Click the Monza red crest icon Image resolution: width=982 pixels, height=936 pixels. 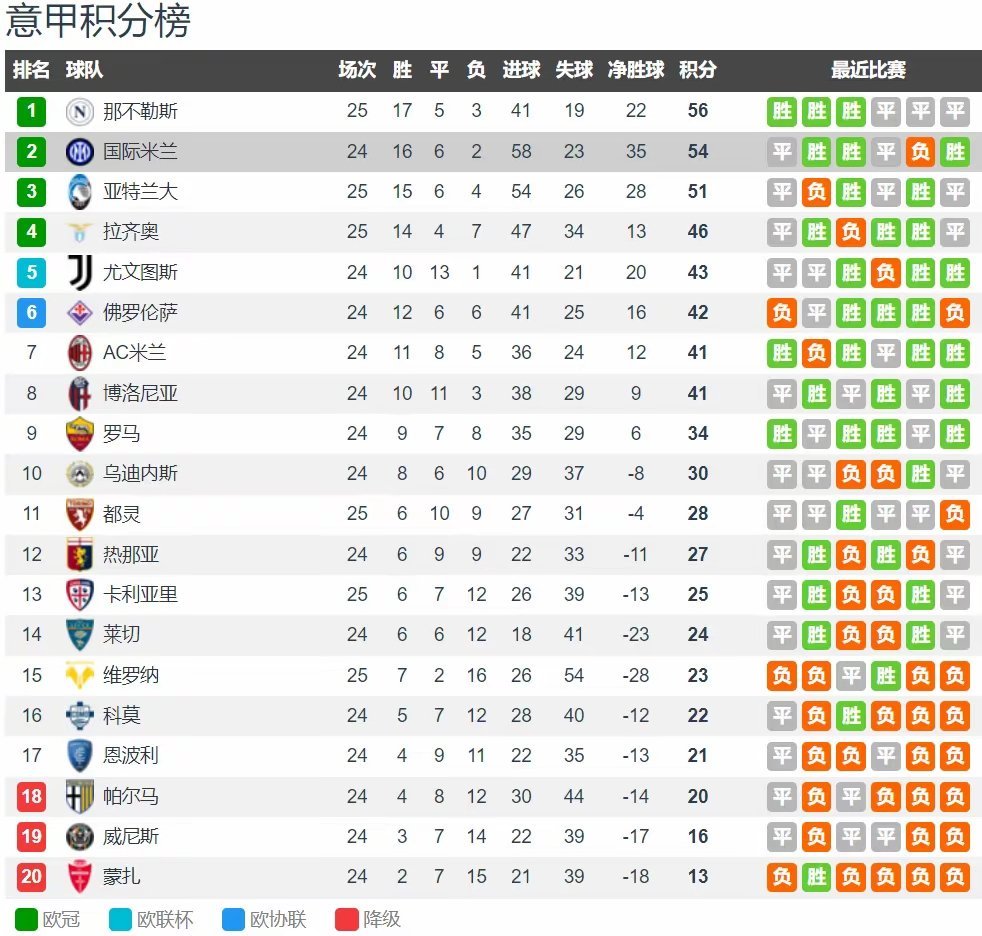click(x=80, y=877)
